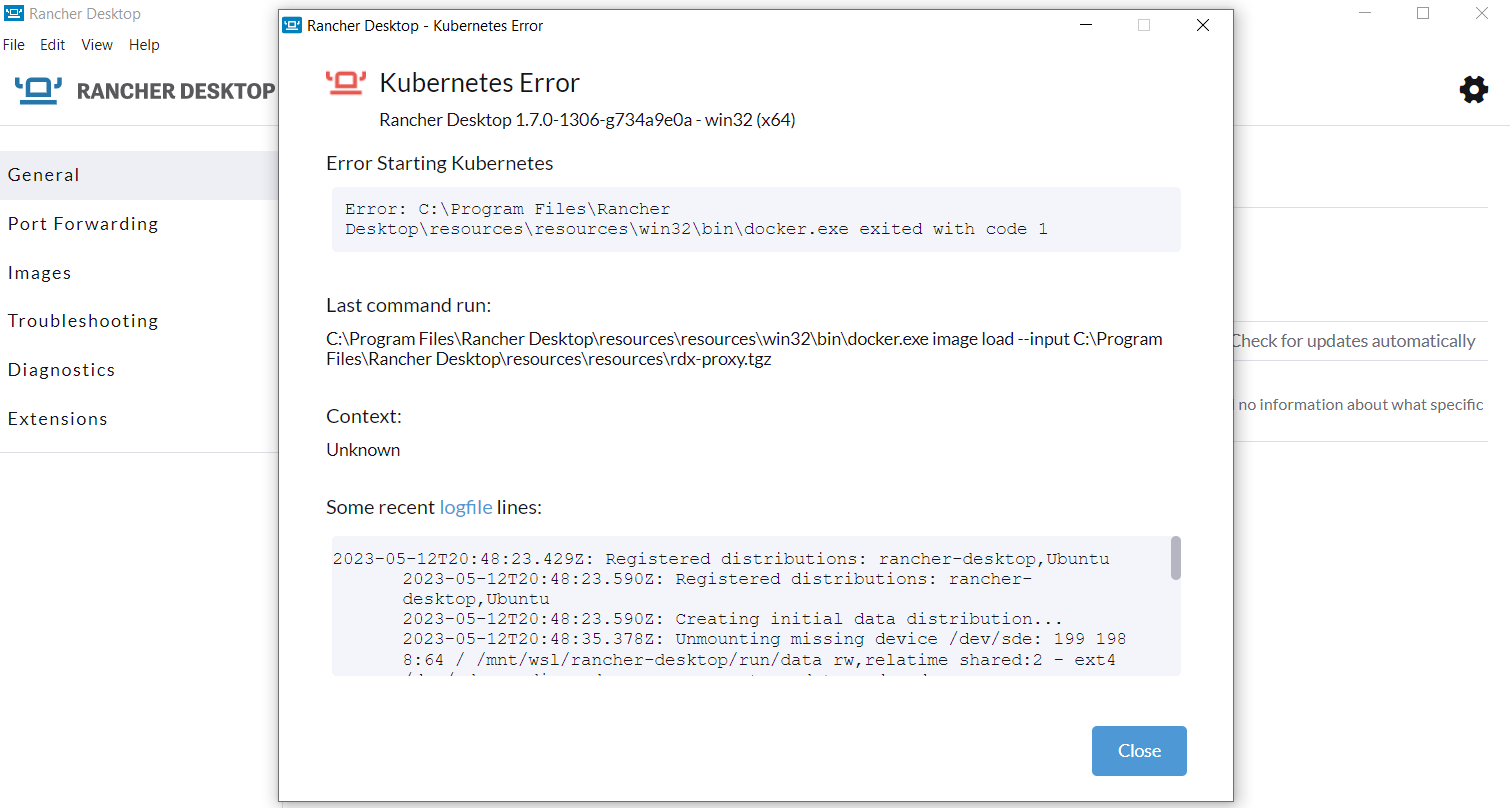Open settings via the gear icon
Image resolution: width=1510 pixels, height=808 pixels.
click(x=1474, y=89)
